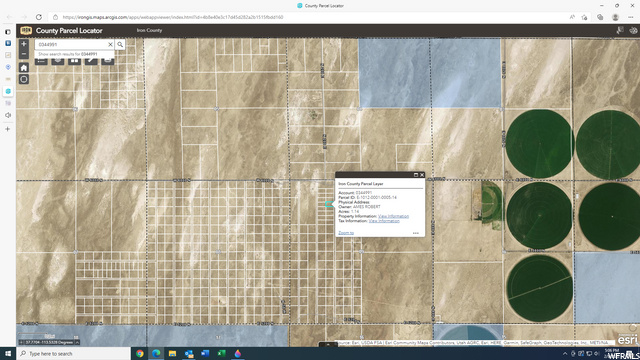
Task: Open Property Information View Information link
Action: tap(393, 216)
